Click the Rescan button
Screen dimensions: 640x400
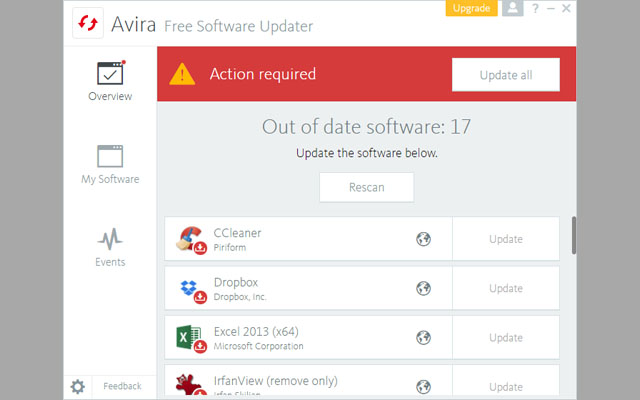(x=366, y=187)
